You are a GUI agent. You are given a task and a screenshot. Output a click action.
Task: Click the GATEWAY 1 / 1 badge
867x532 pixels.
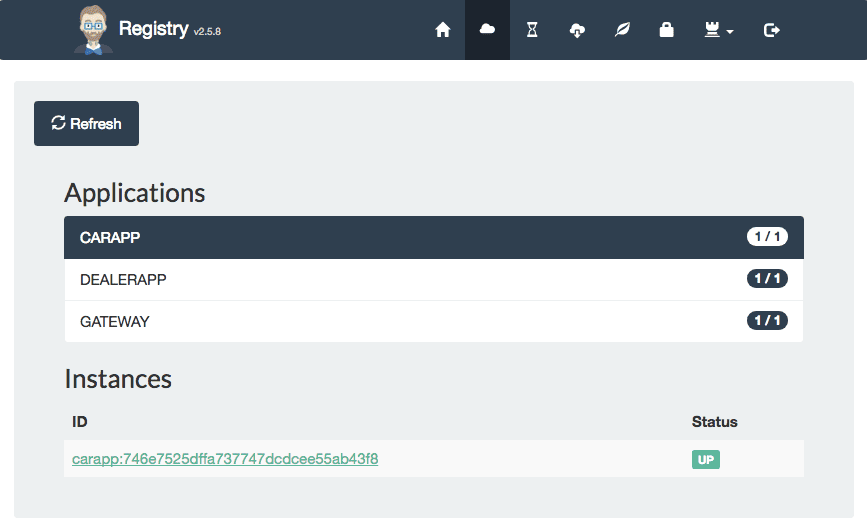point(767,320)
